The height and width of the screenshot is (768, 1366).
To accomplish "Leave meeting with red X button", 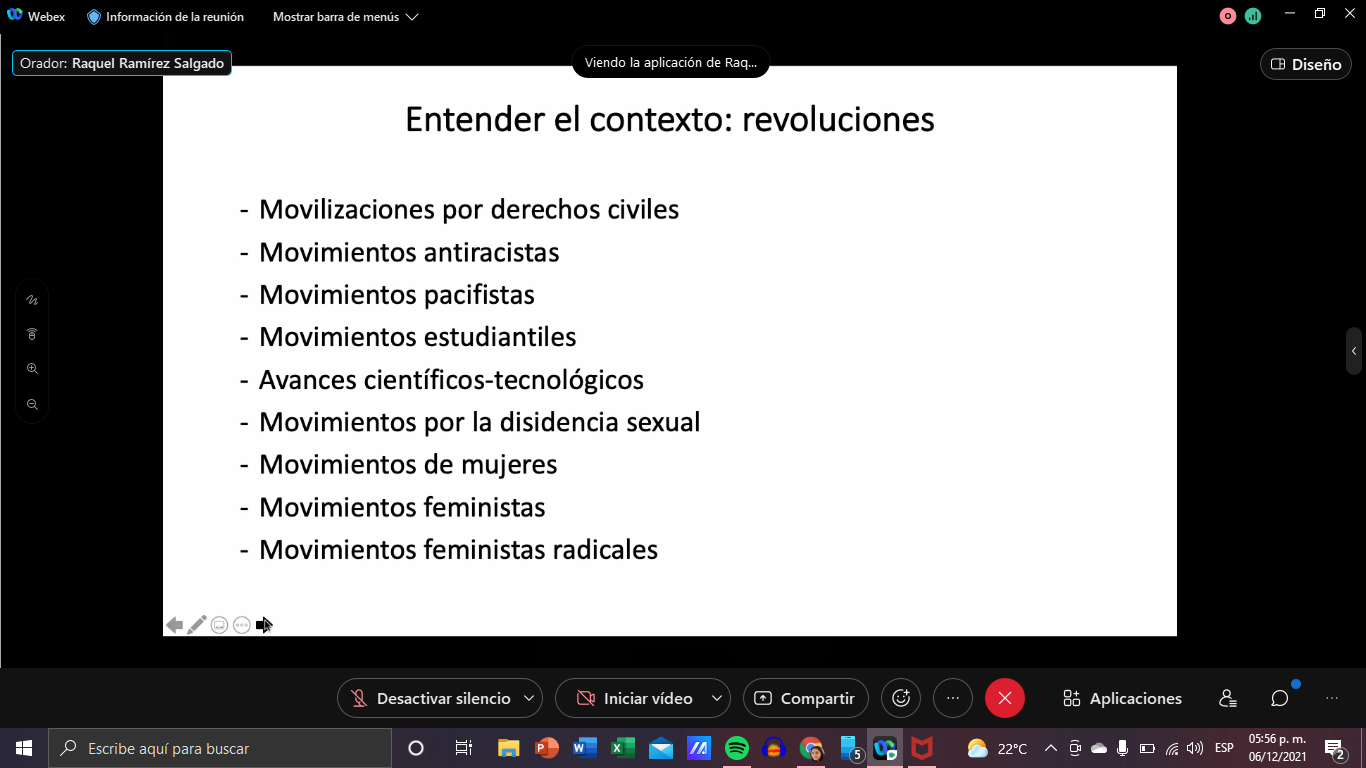I will tap(1005, 698).
